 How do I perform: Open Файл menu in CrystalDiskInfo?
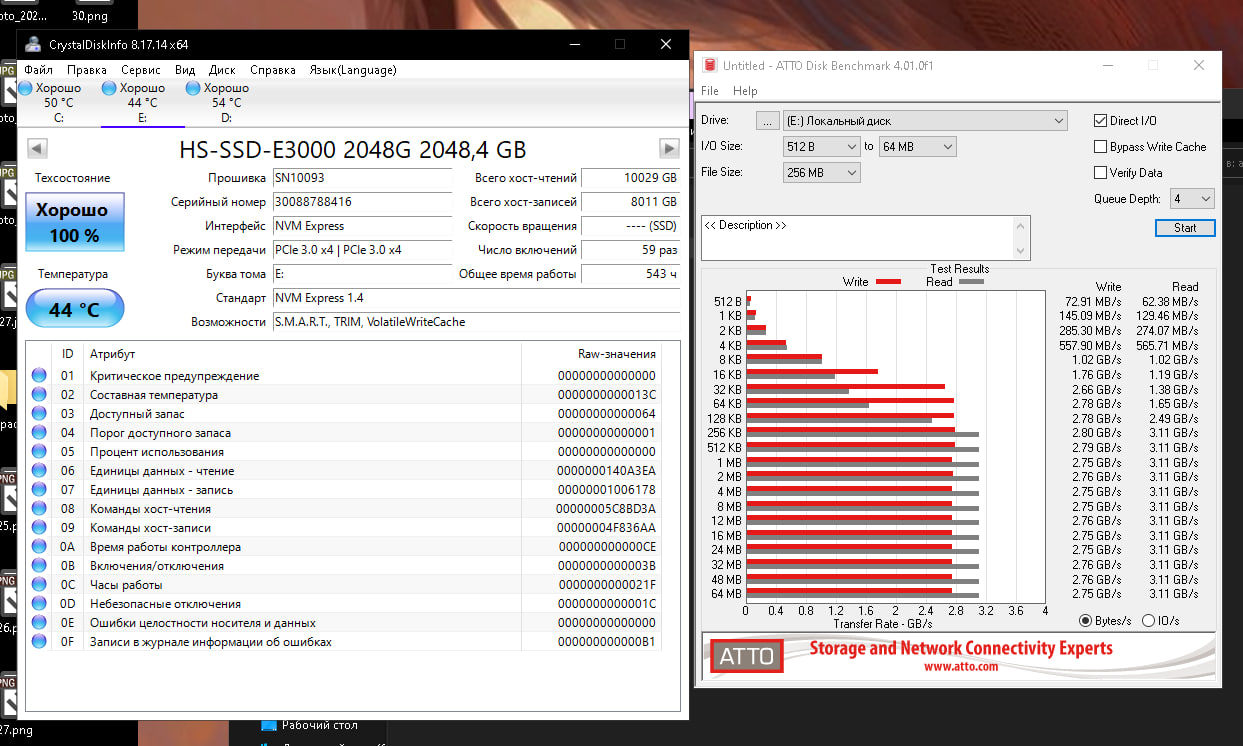coord(39,70)
